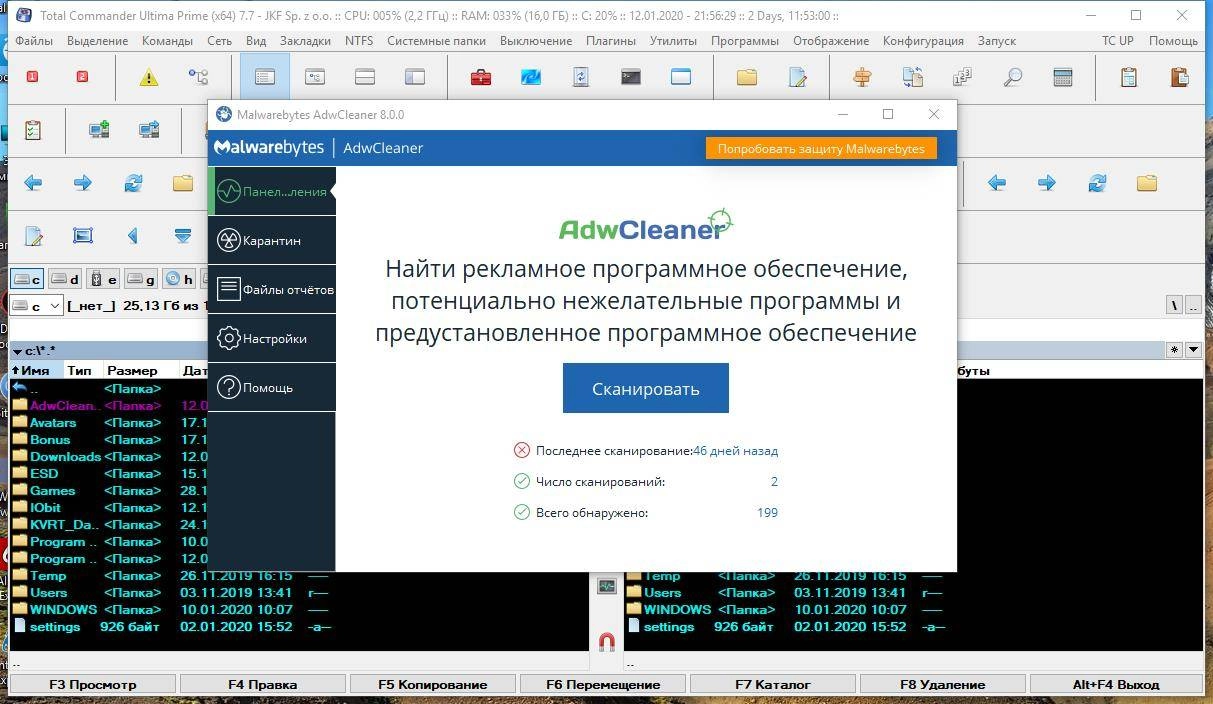Open right panel directory history arrow
This screenshot has height=704, width=1213.
coord(1193,350)
